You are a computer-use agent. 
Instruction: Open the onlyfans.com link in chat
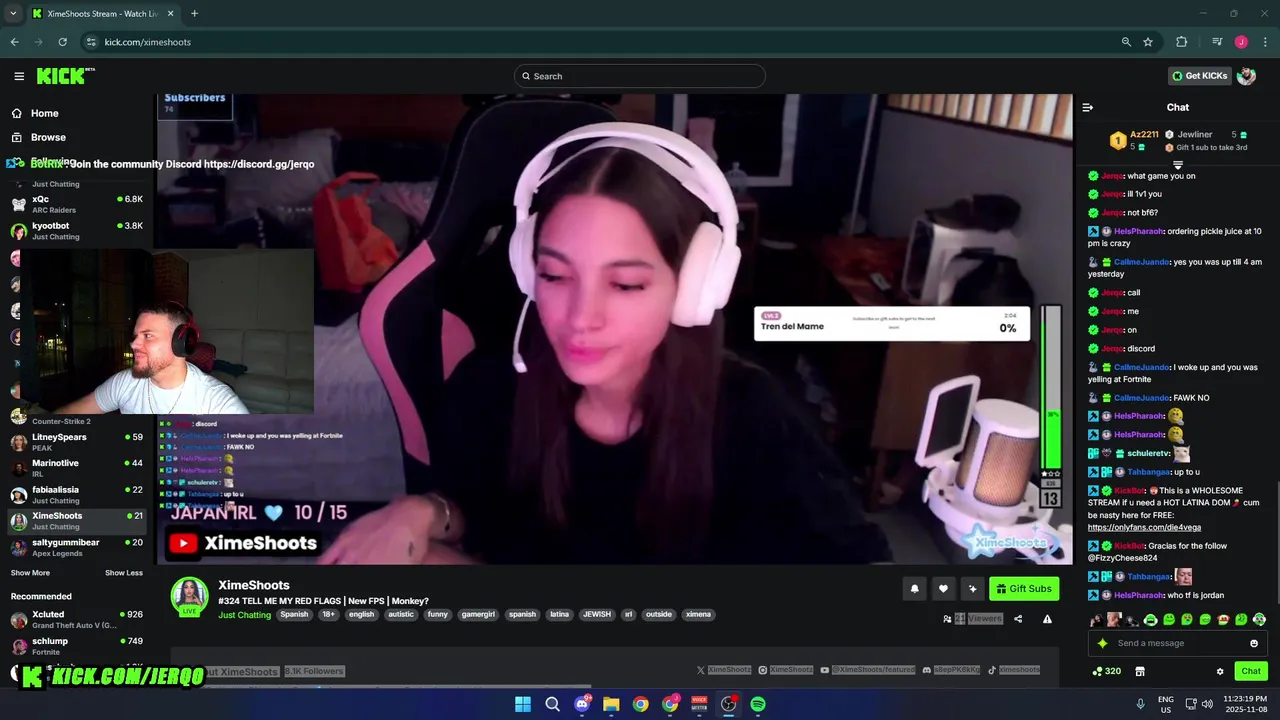pos(1144,527)
